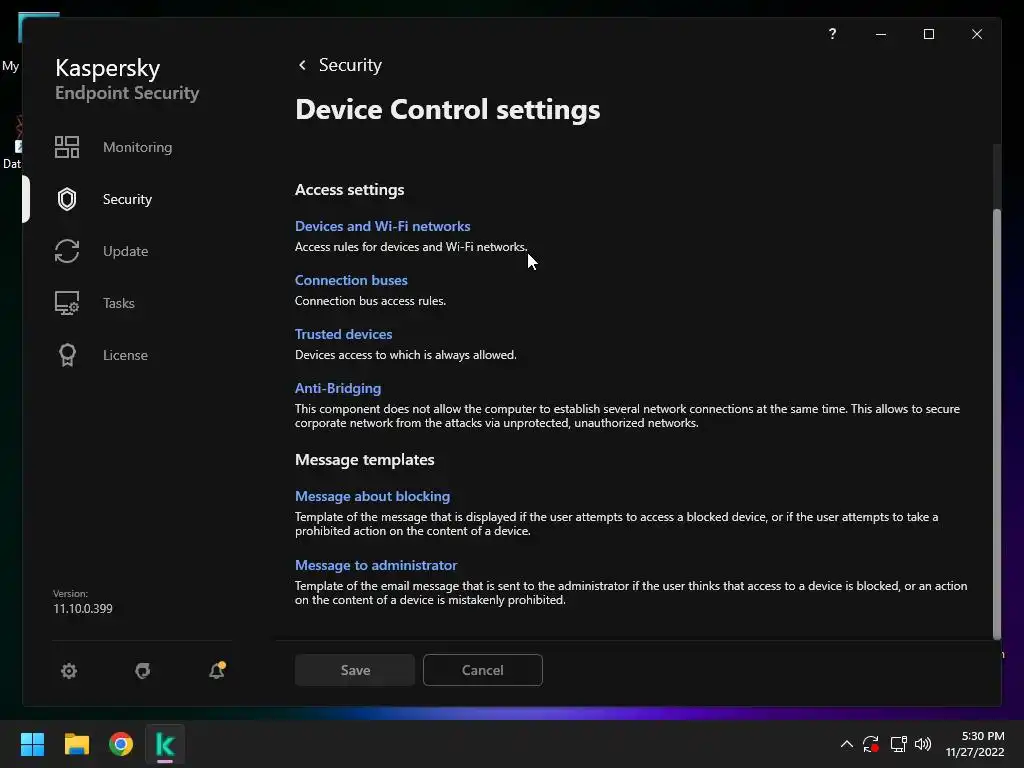Image resolution: width=1024 pixels, height=768 pixels.
Task: Click the Message templates heading
Action: (364, 460)
